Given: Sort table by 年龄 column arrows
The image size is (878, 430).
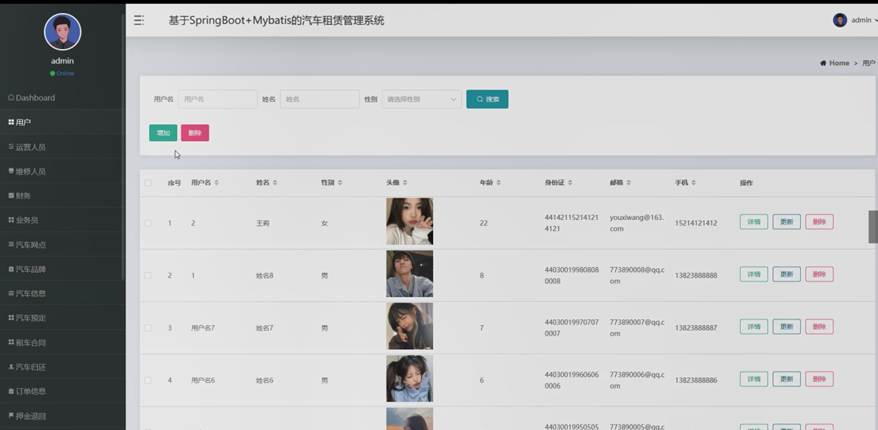Looking at the screenshot, I should click(498, 183).
